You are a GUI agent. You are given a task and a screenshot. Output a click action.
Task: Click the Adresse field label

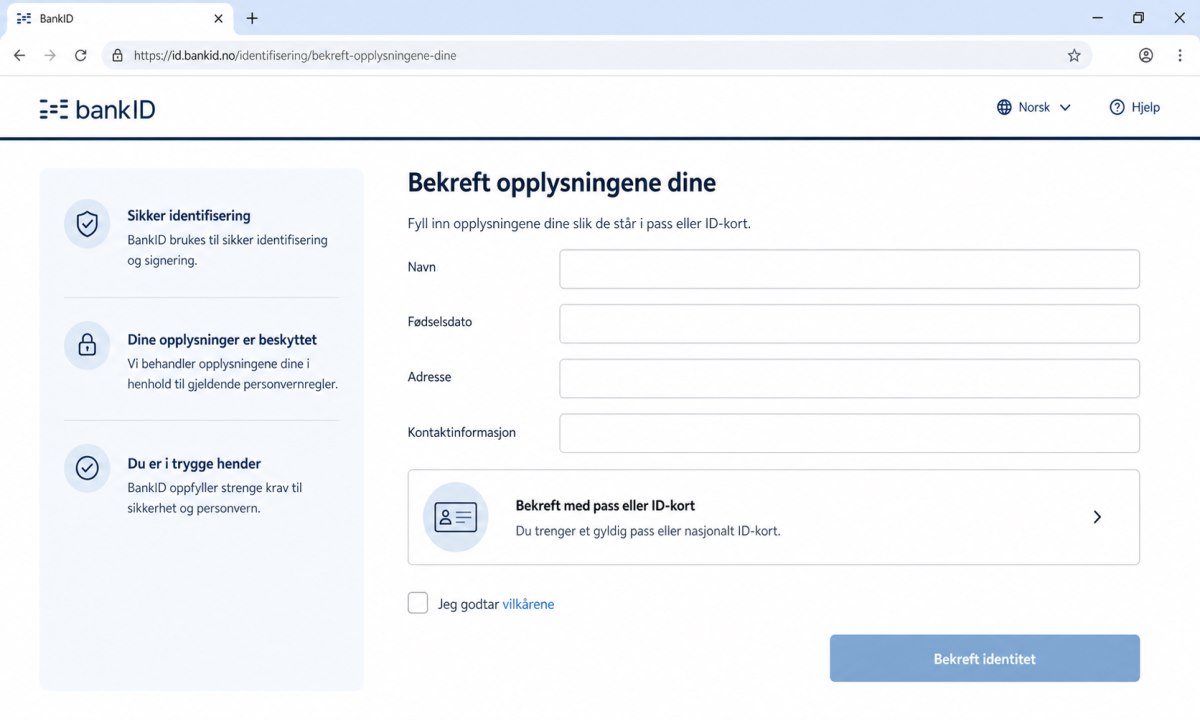pyautogui.click(x=430, y=377)
